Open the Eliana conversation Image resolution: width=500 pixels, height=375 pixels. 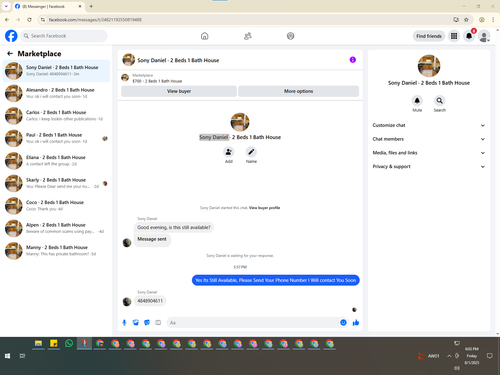[56, 161]
